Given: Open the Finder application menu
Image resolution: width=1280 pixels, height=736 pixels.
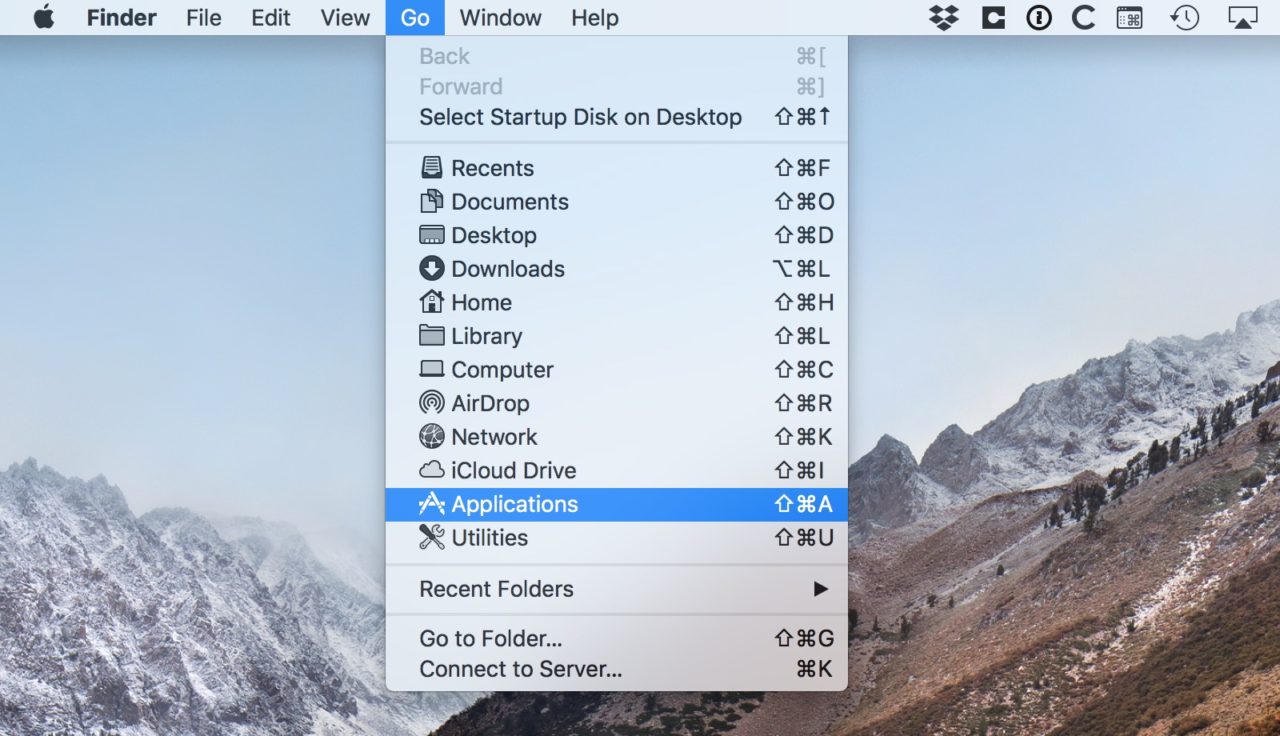Looking at the screenshot, I should [122, 17].
